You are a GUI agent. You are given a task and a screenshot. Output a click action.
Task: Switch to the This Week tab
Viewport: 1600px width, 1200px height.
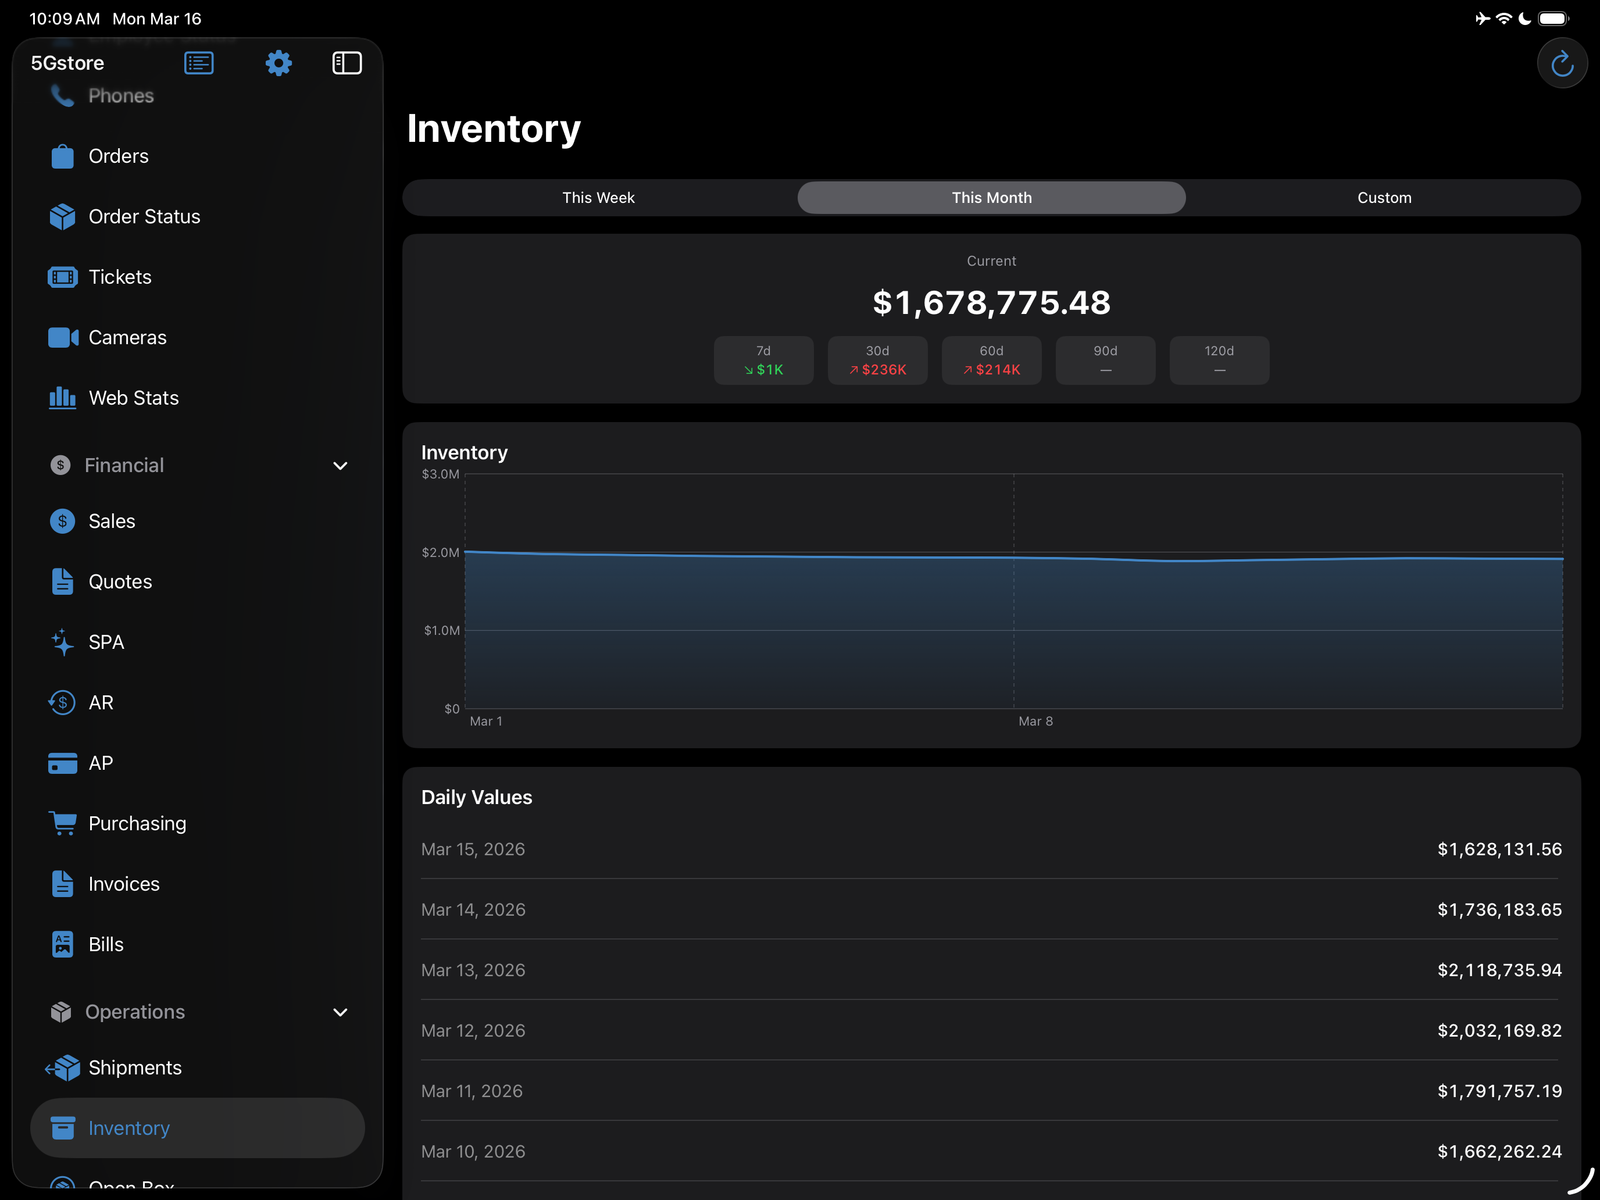[x=598, y=197]
